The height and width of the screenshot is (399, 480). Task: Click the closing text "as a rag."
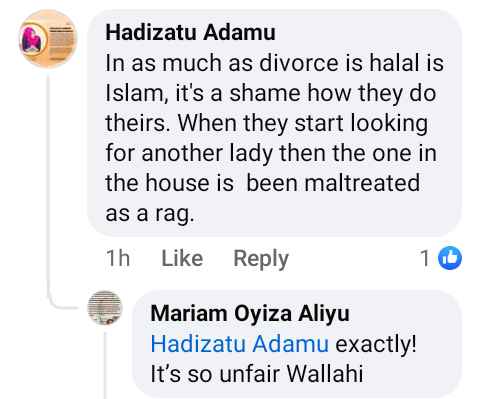point(150,214)
